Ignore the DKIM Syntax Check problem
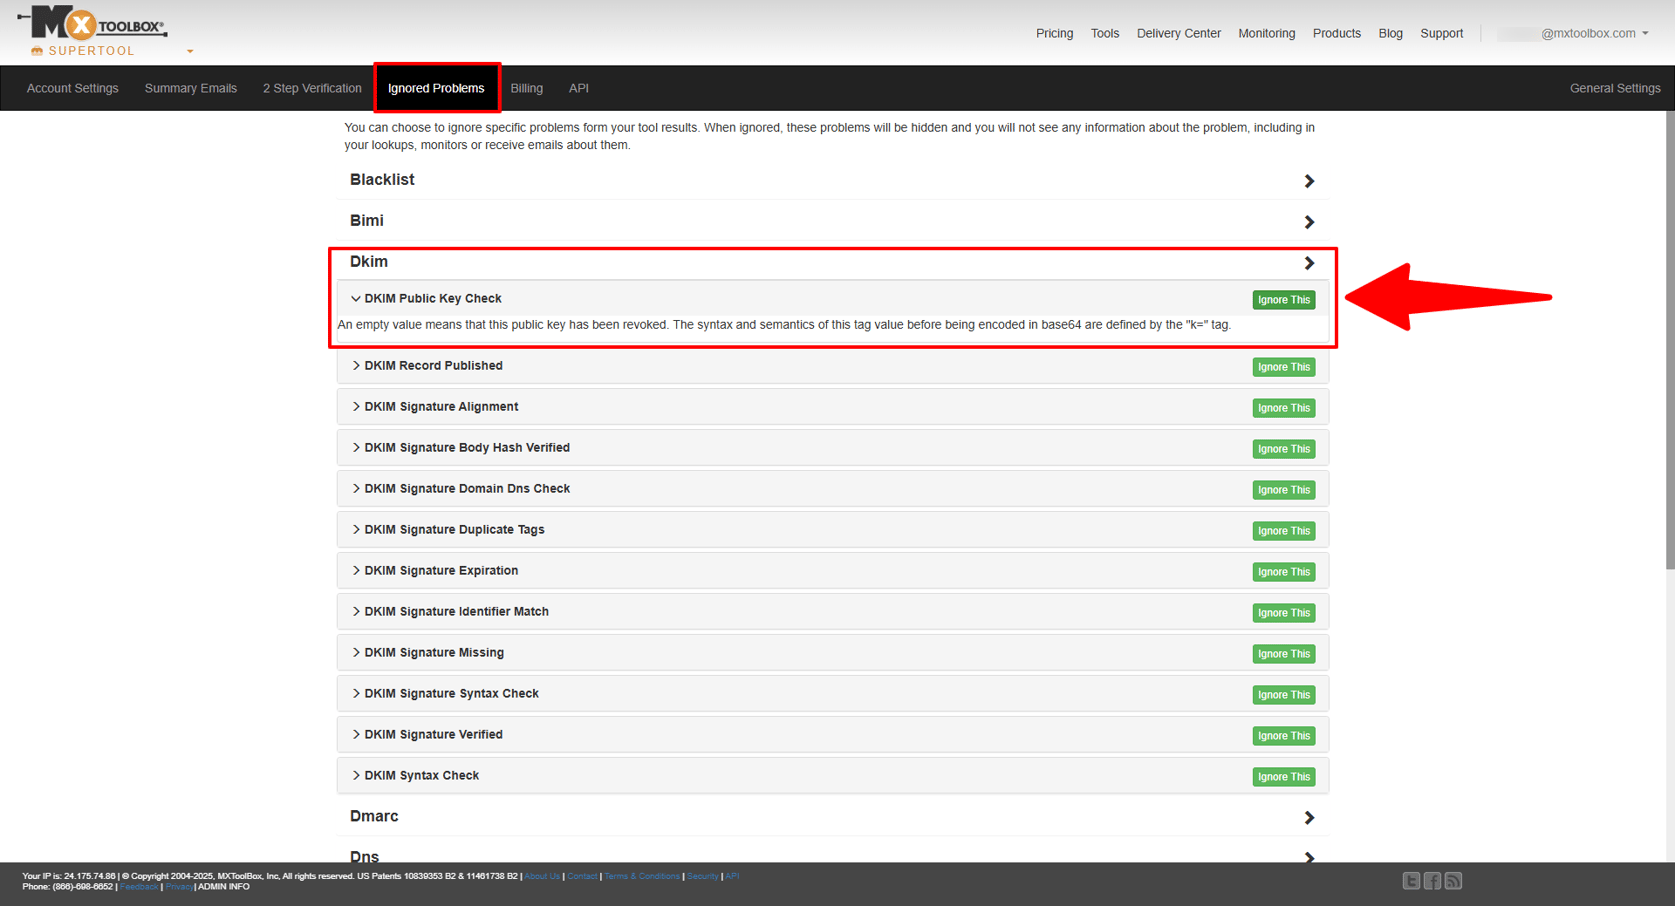Image resolution: width=1675 pixels, height=906 pixels. coord(1283,777)
